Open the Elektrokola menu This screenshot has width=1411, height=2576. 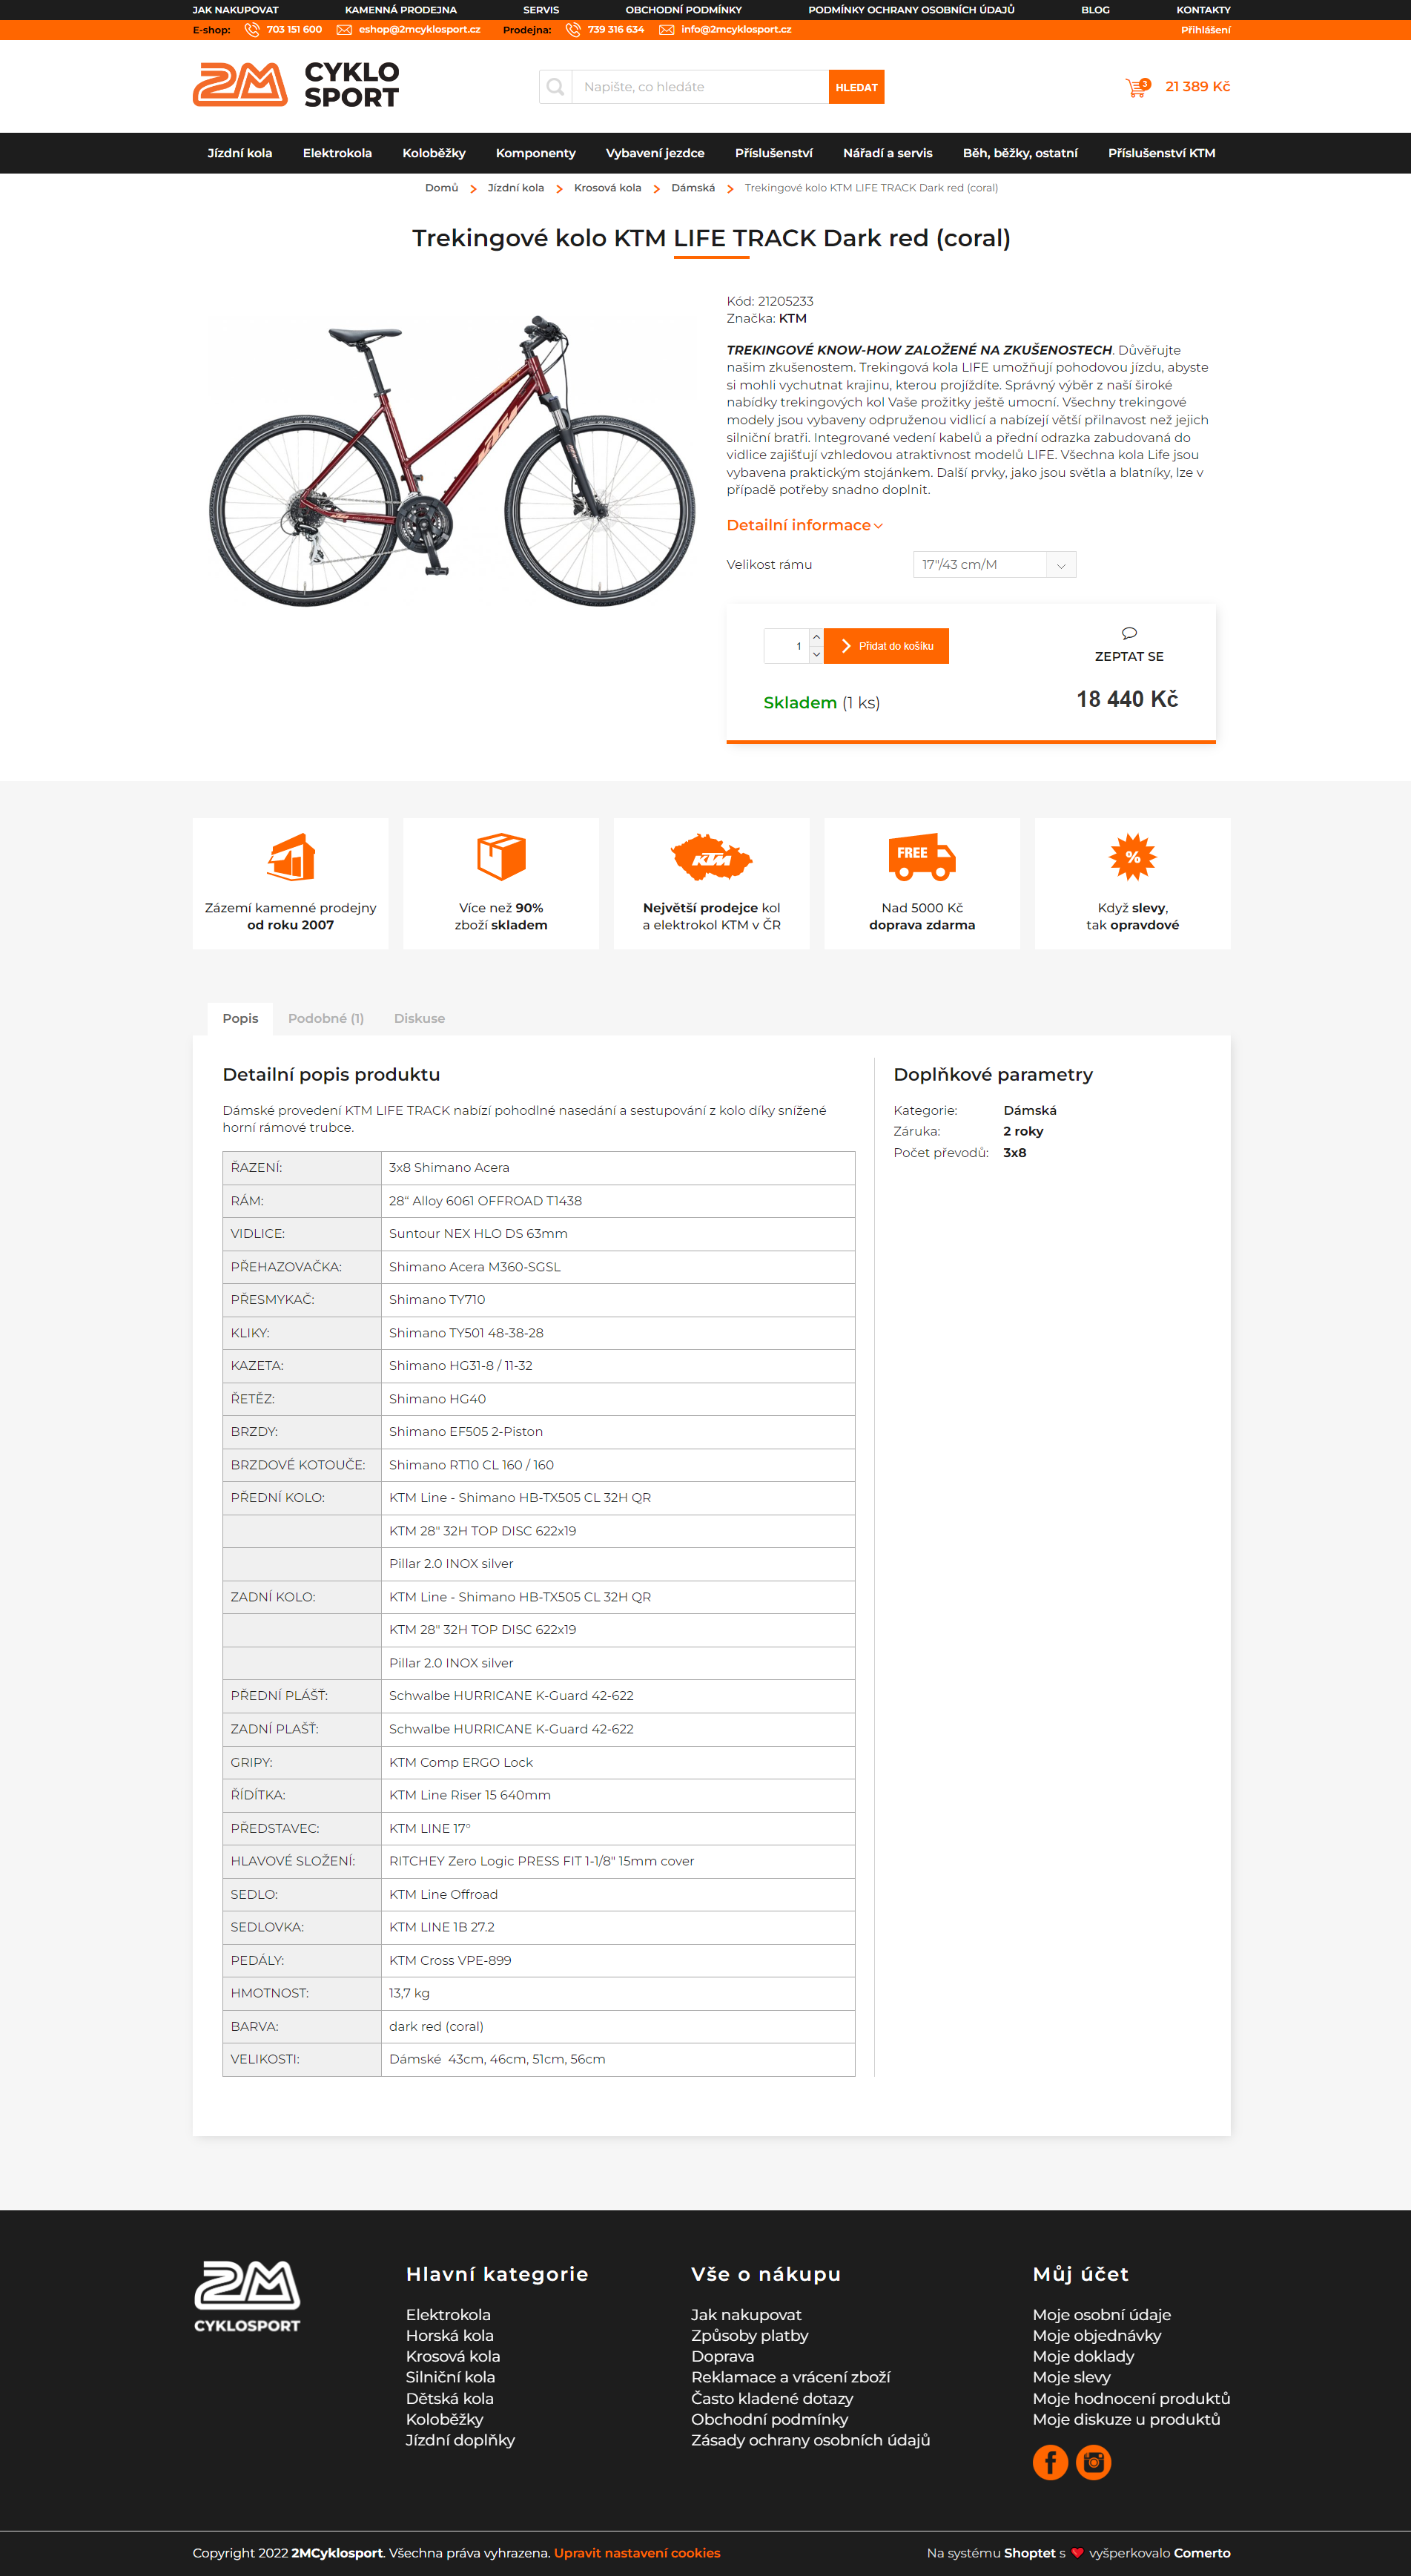[337, 153]
